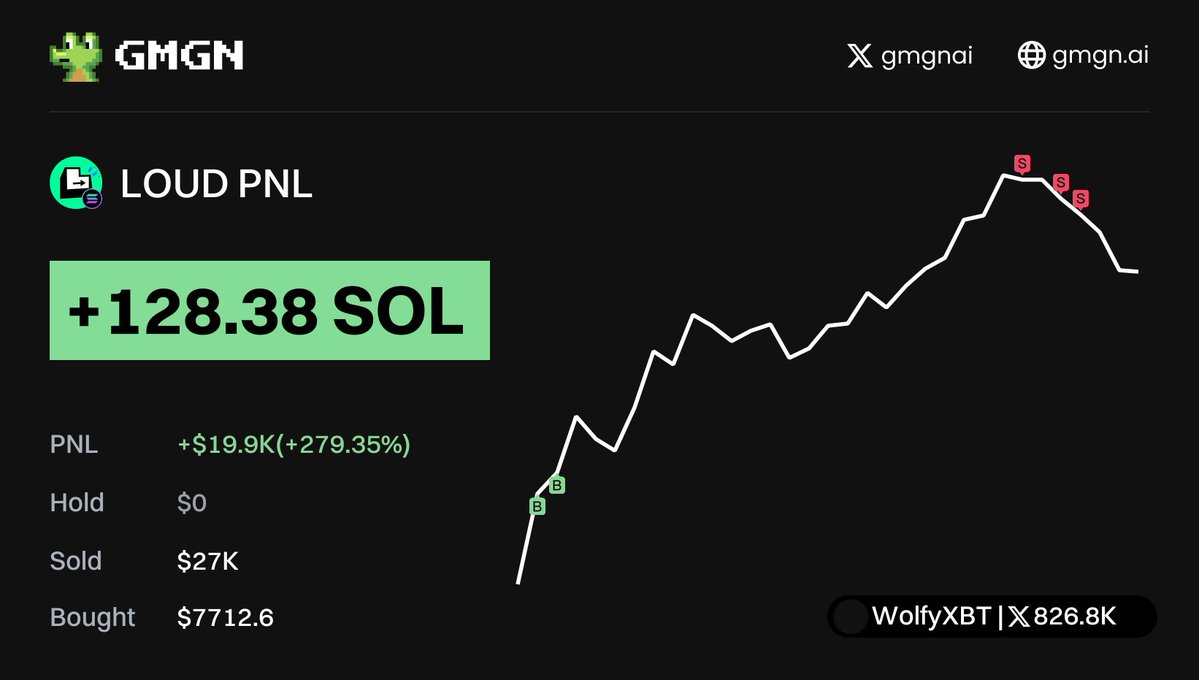Image resolution: width=1199 pixels, height=680 pixels.
Task: Click the lower green B buy marker
Action: pos(538,506)
